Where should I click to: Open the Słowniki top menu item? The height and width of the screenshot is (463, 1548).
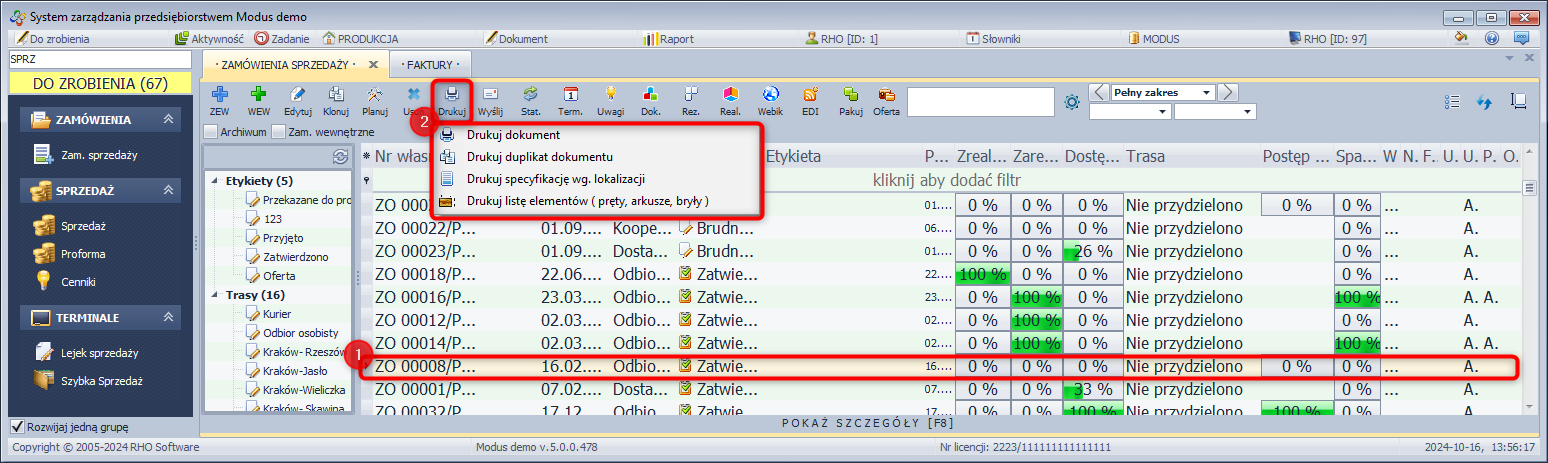click(993, 39)
